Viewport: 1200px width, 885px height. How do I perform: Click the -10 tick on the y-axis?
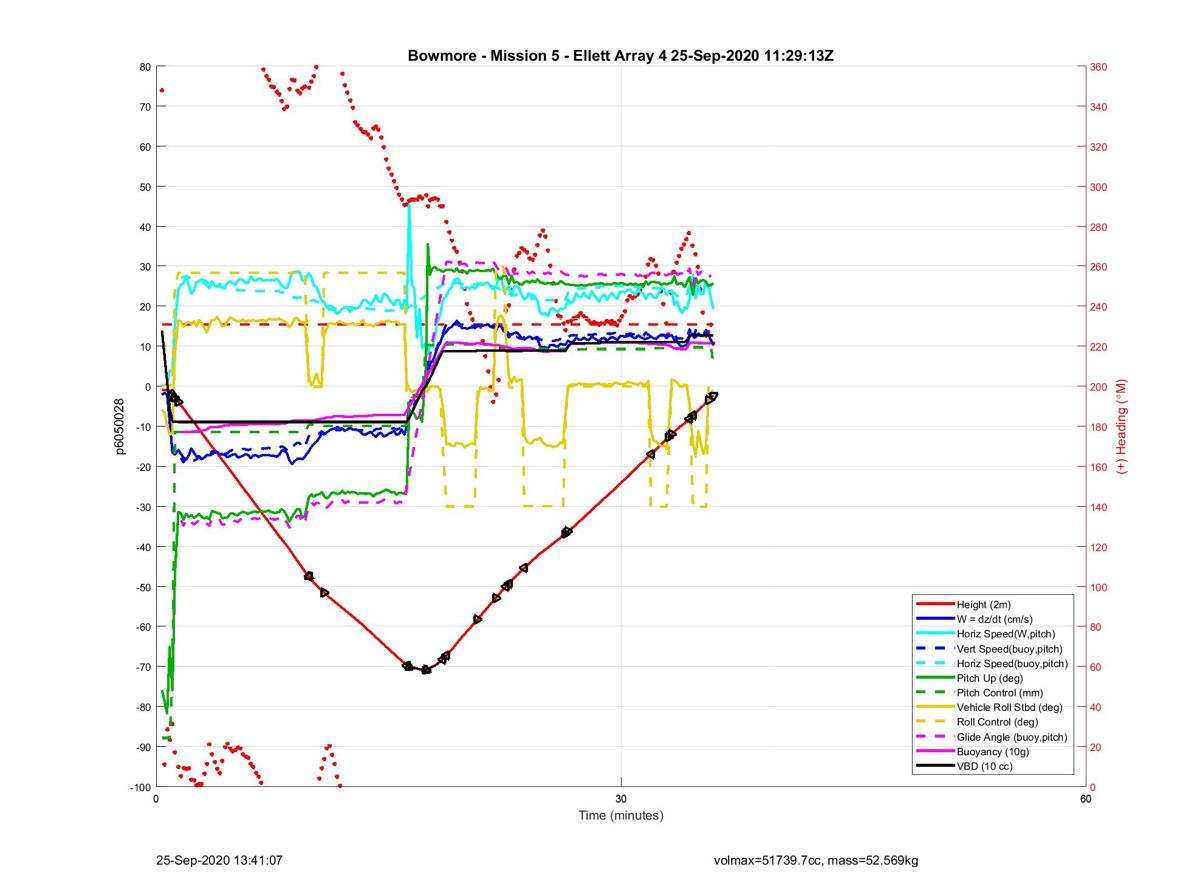coord(142,427)
